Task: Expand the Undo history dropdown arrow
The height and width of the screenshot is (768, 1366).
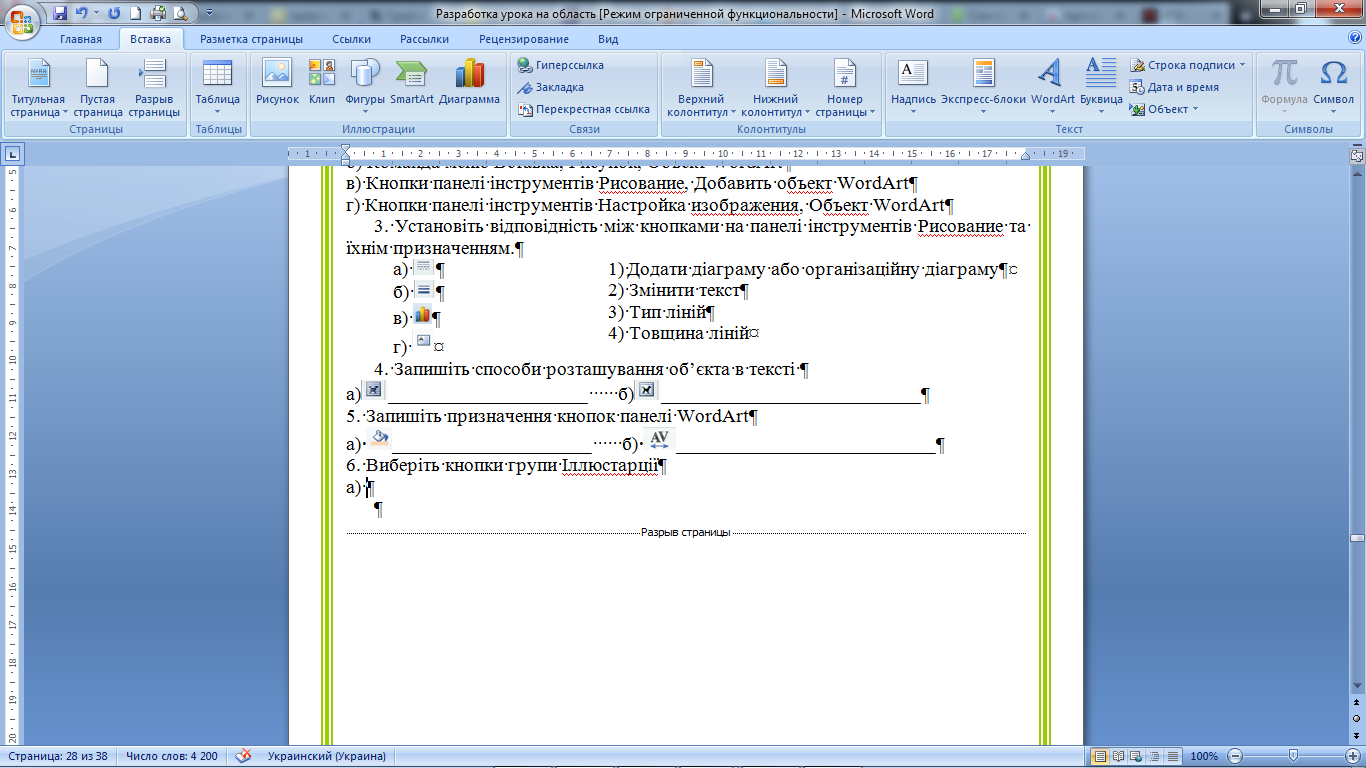Action: coord(96,14)
